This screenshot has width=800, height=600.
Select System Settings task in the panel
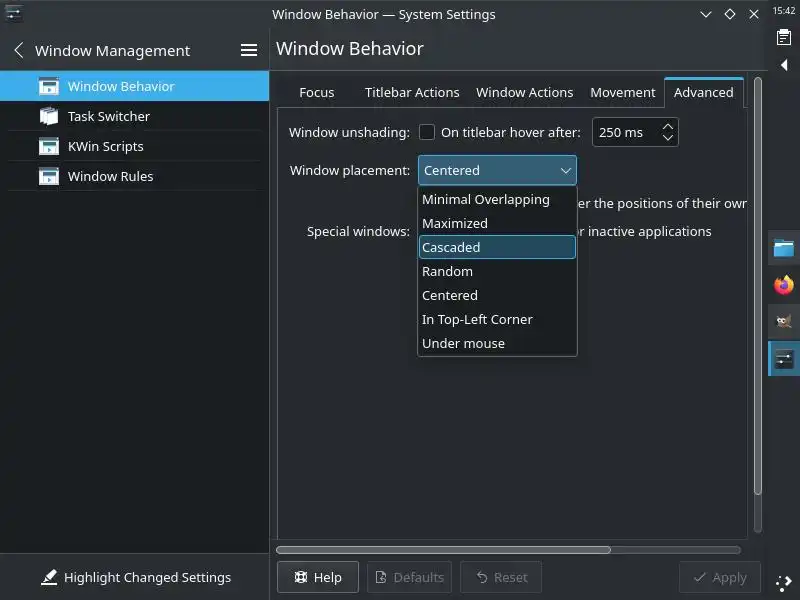784,359
